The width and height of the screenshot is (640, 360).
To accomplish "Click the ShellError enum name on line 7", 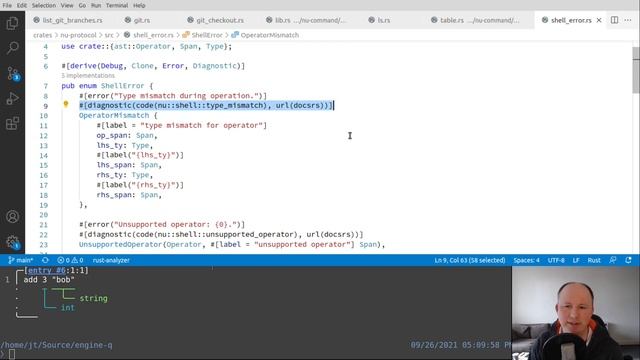I will [x=122, y=86].
